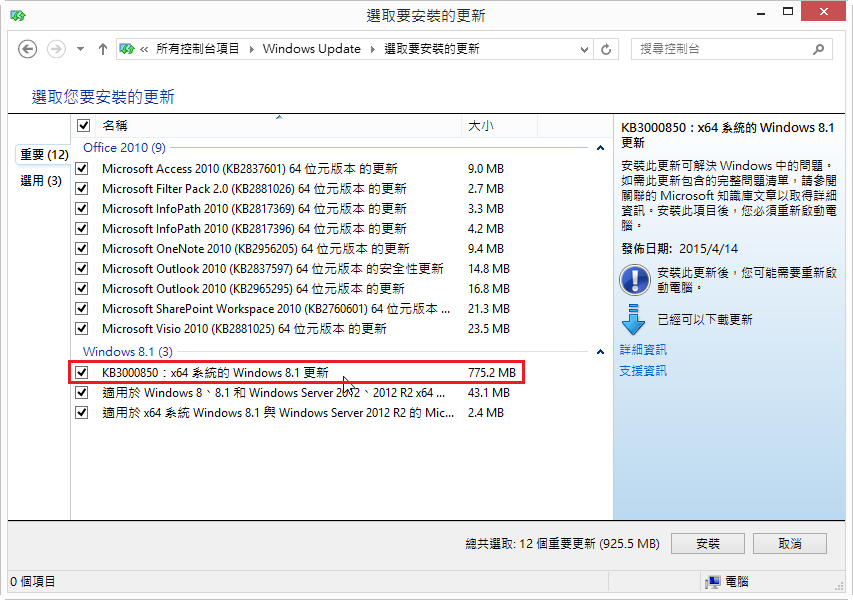Uncheck Microsoft Access 2010 update checkbox

coord(83,169)
